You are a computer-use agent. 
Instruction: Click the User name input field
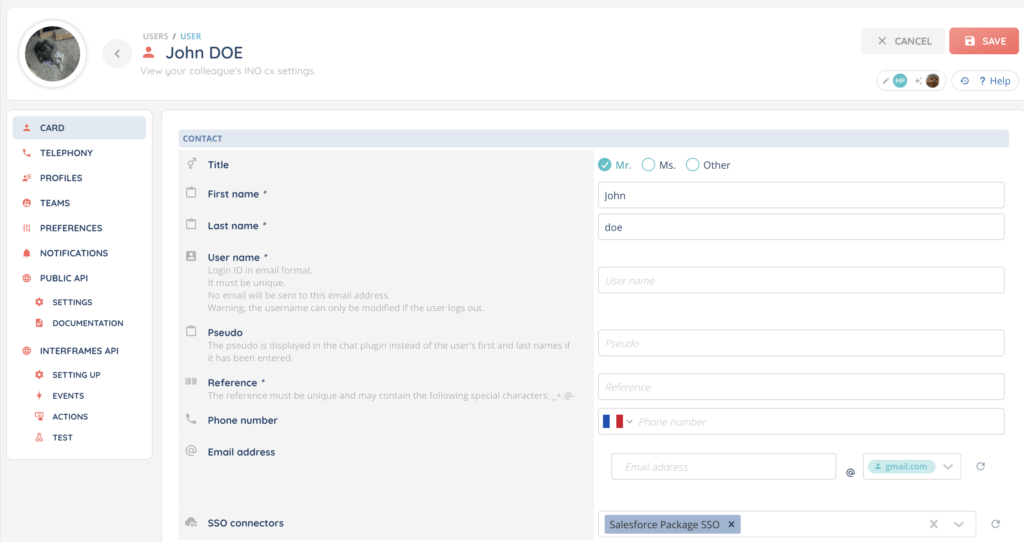[800, 280]
